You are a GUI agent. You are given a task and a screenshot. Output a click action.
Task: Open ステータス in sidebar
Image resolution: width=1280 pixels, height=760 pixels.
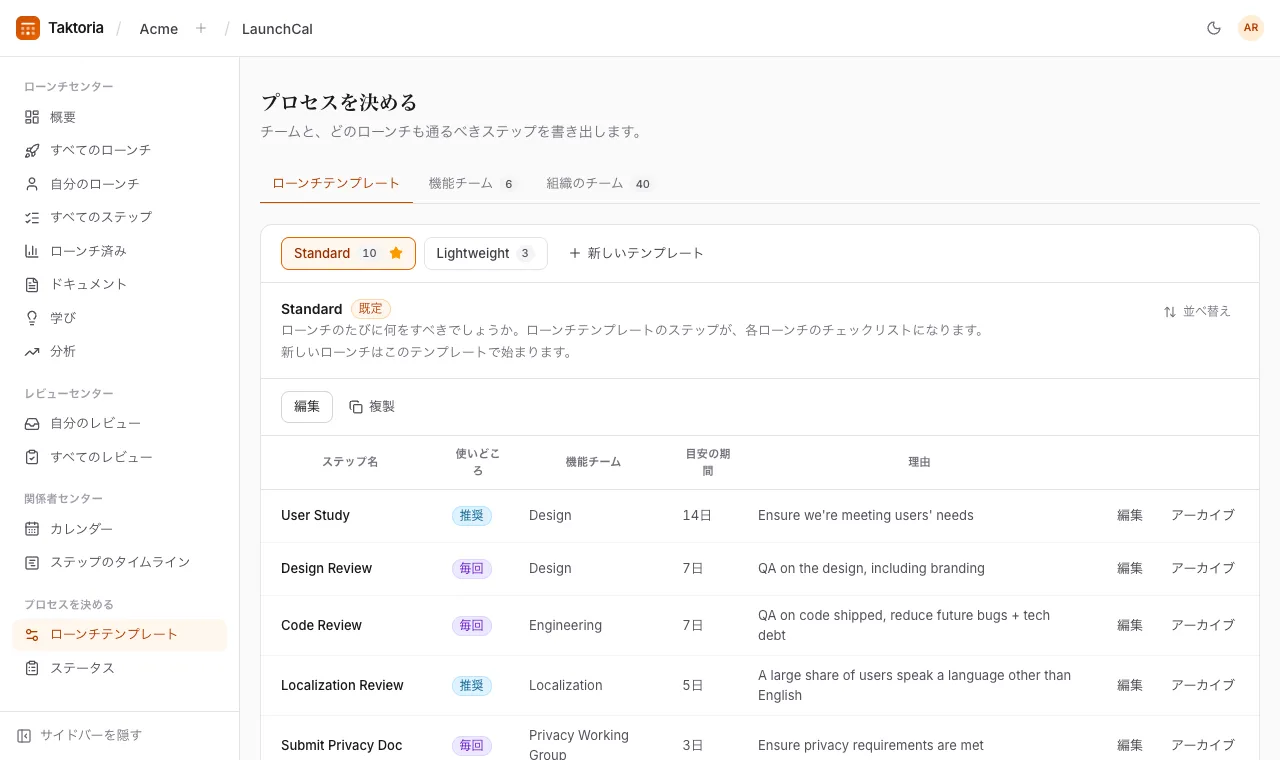coord(119,668)
